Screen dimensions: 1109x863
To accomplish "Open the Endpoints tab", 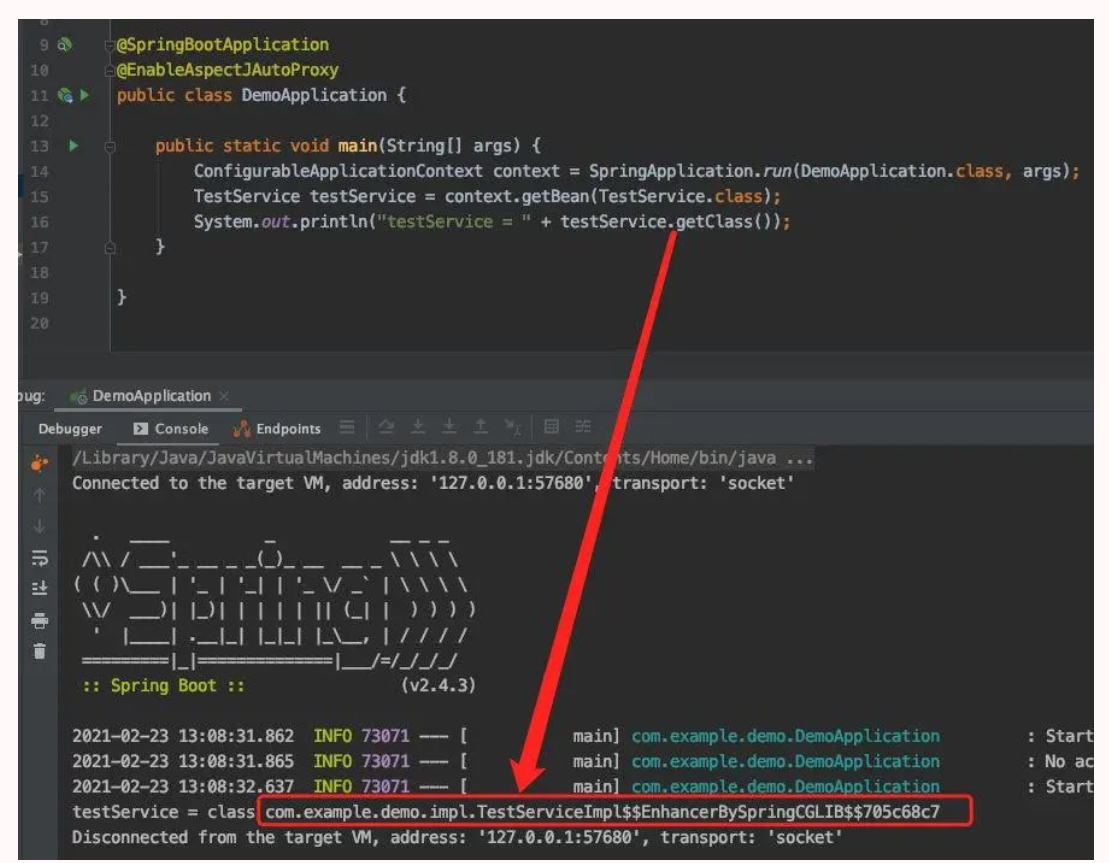I will pyautogui.click(x=277, y=429).
